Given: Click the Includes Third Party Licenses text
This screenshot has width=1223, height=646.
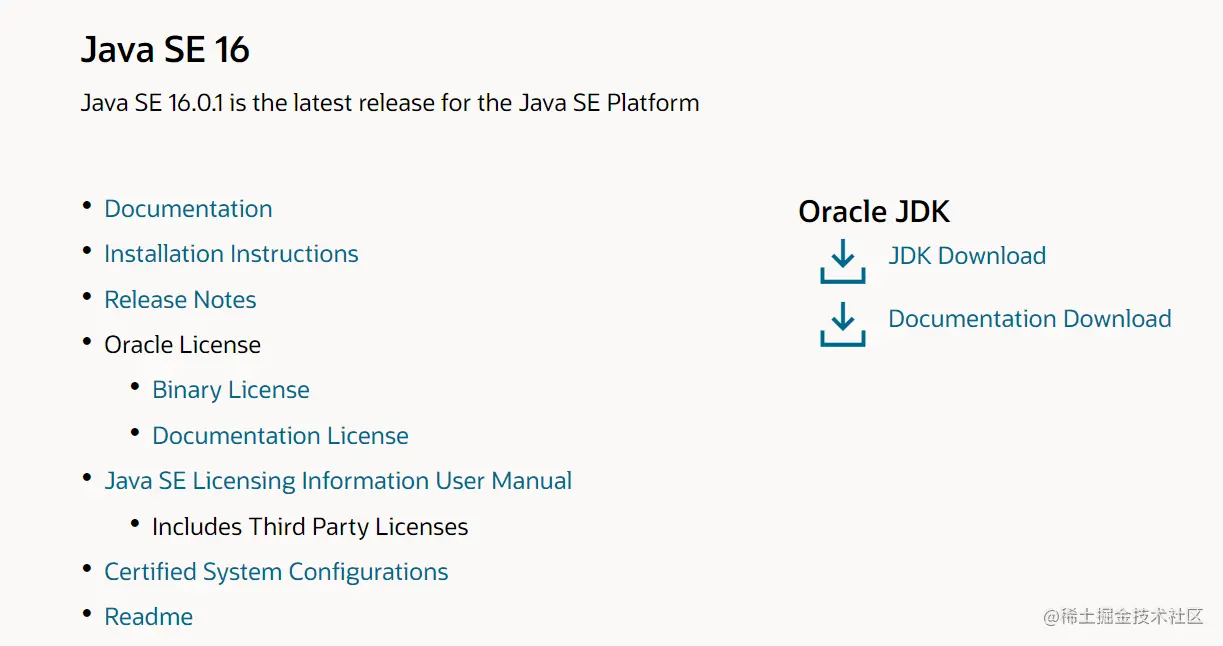Looking at the screenshot, I should click(310, 527).
